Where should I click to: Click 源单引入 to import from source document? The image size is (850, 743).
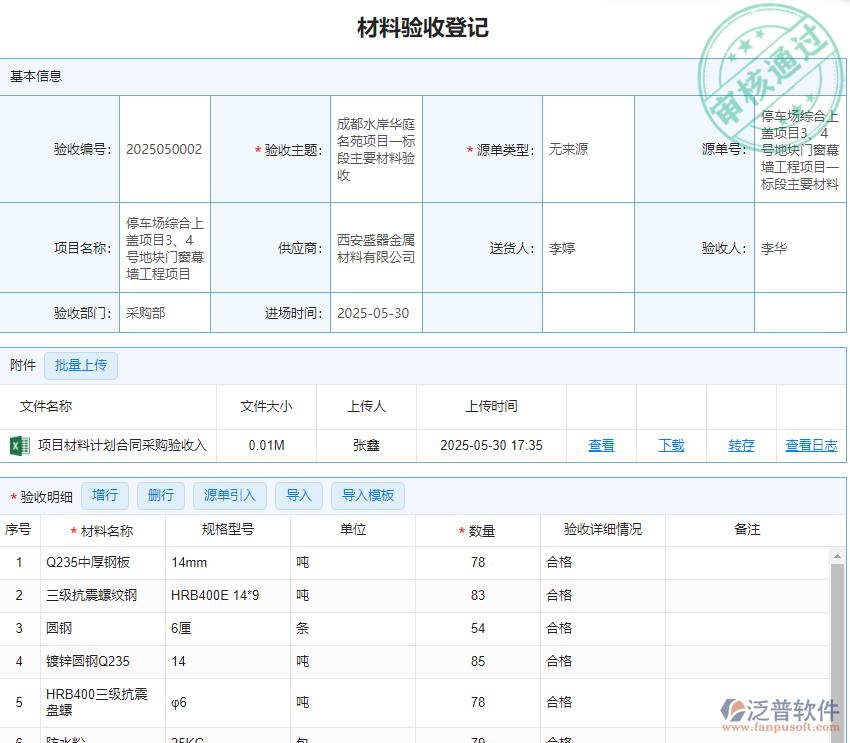(x=227, y=495)
